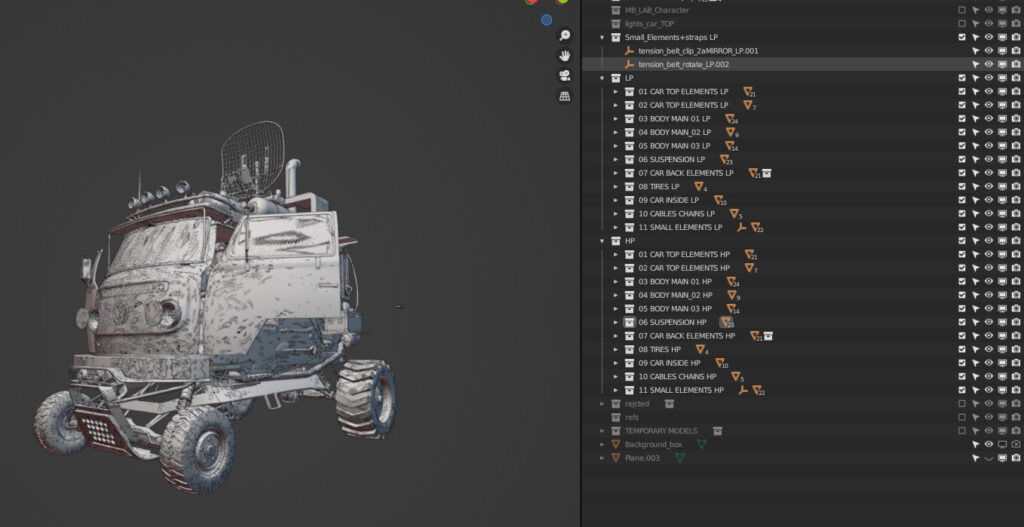
Task: Toggle camera view with the camera gizmo
Action: click(x=565, y=76)
